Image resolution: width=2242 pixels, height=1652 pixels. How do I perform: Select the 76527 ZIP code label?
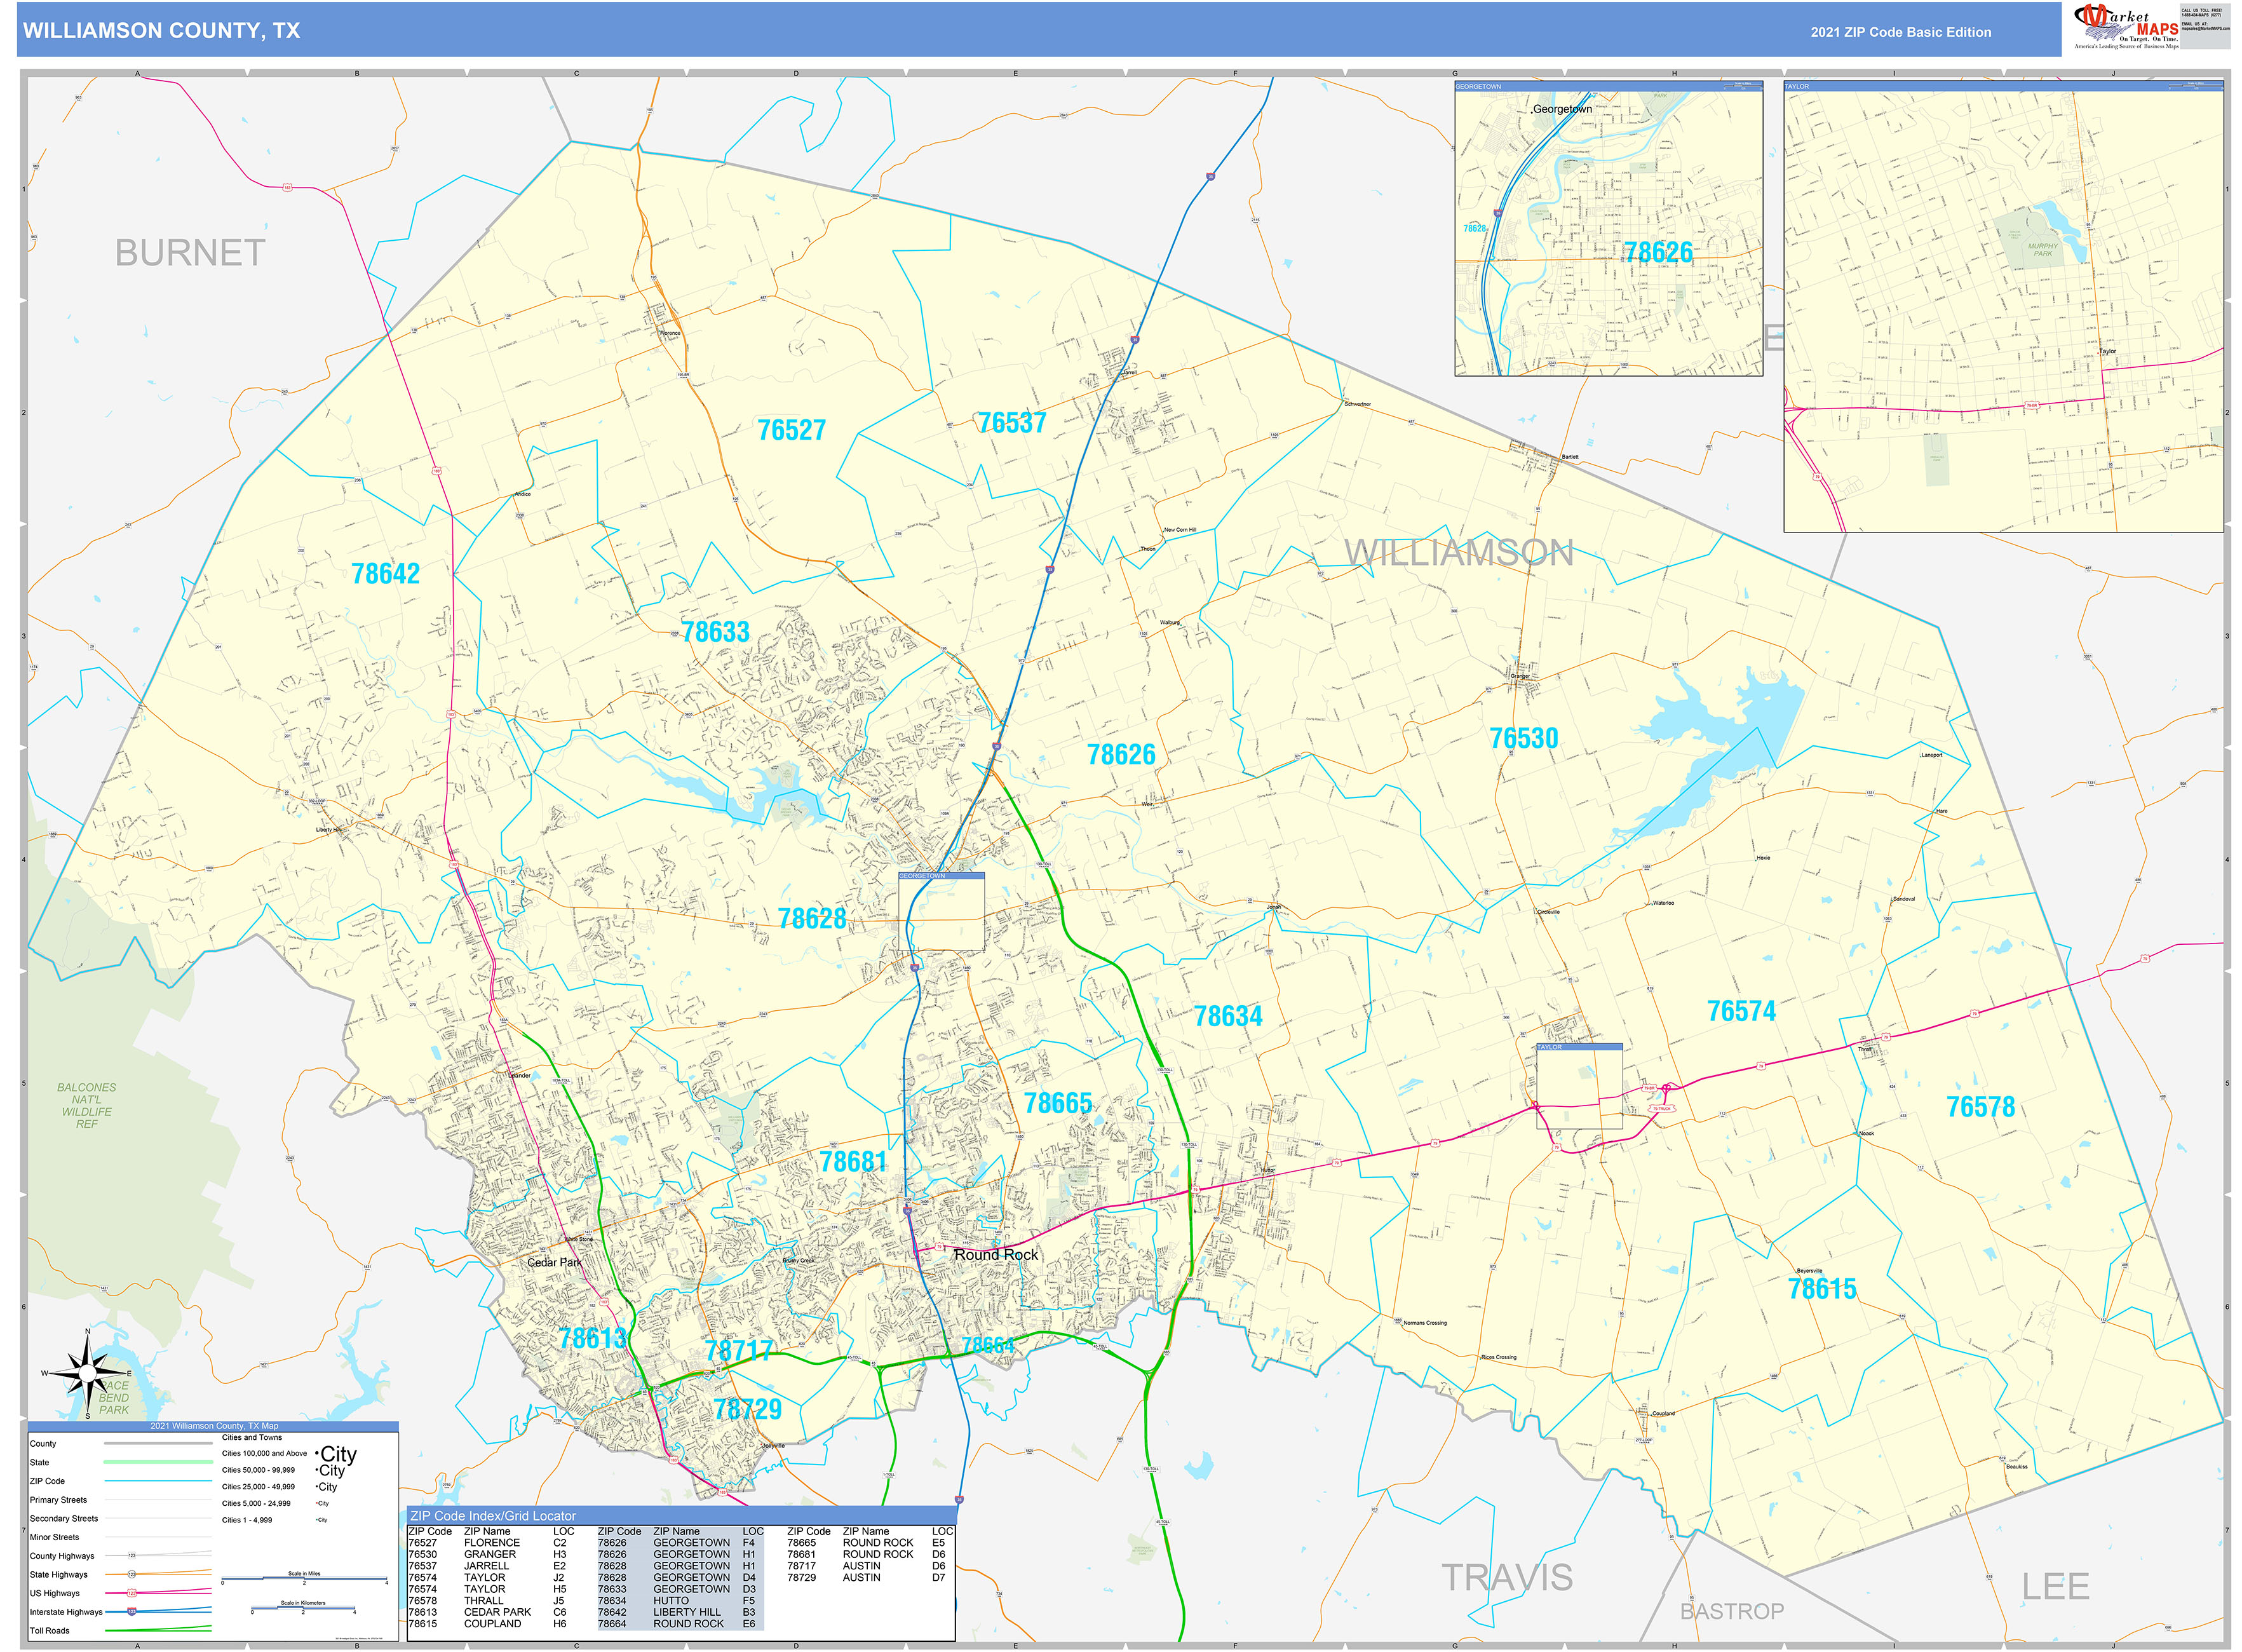pyautogui.click(x=791, y=430)
